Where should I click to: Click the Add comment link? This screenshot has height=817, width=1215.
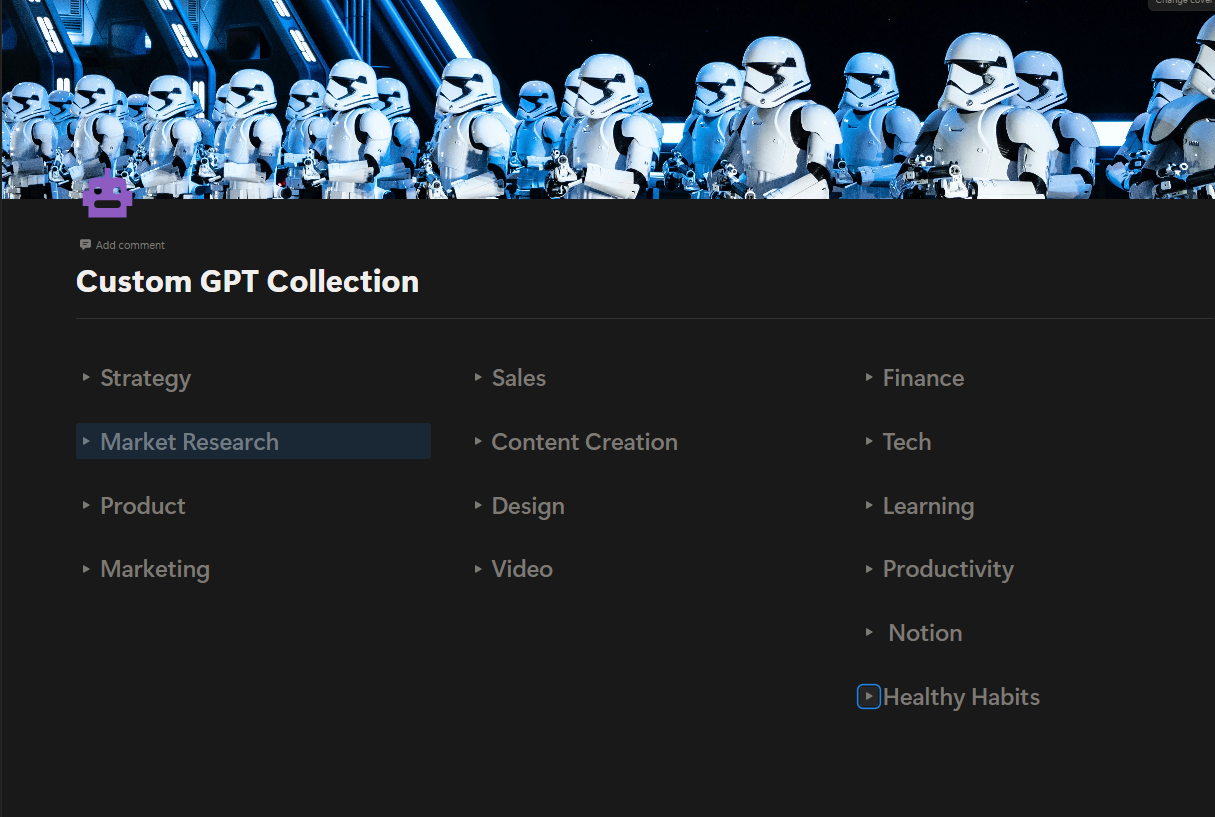[128, 245]
